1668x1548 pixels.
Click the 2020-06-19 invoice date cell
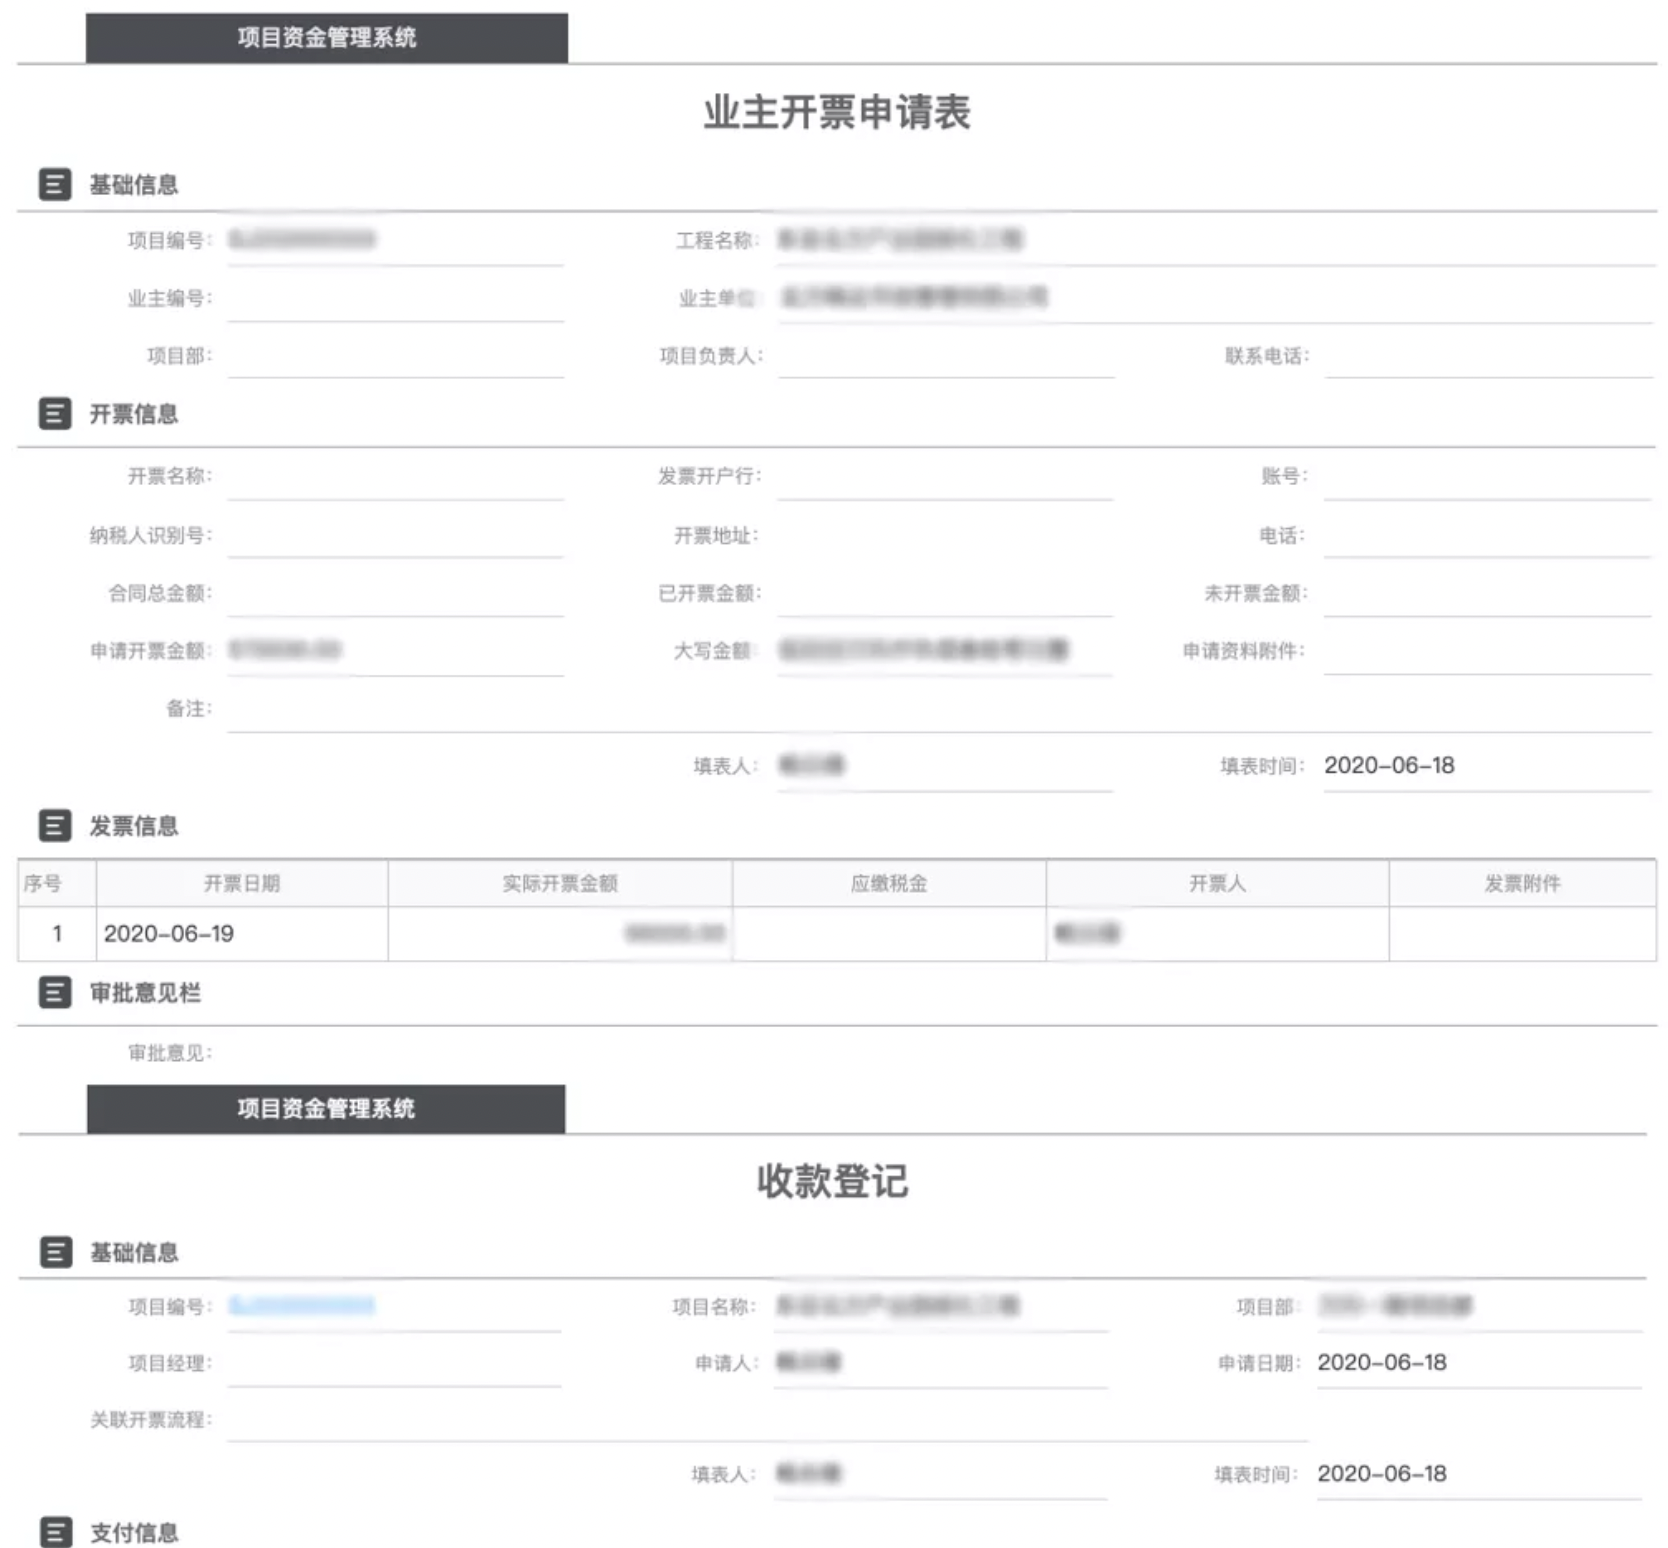point(169,934)
